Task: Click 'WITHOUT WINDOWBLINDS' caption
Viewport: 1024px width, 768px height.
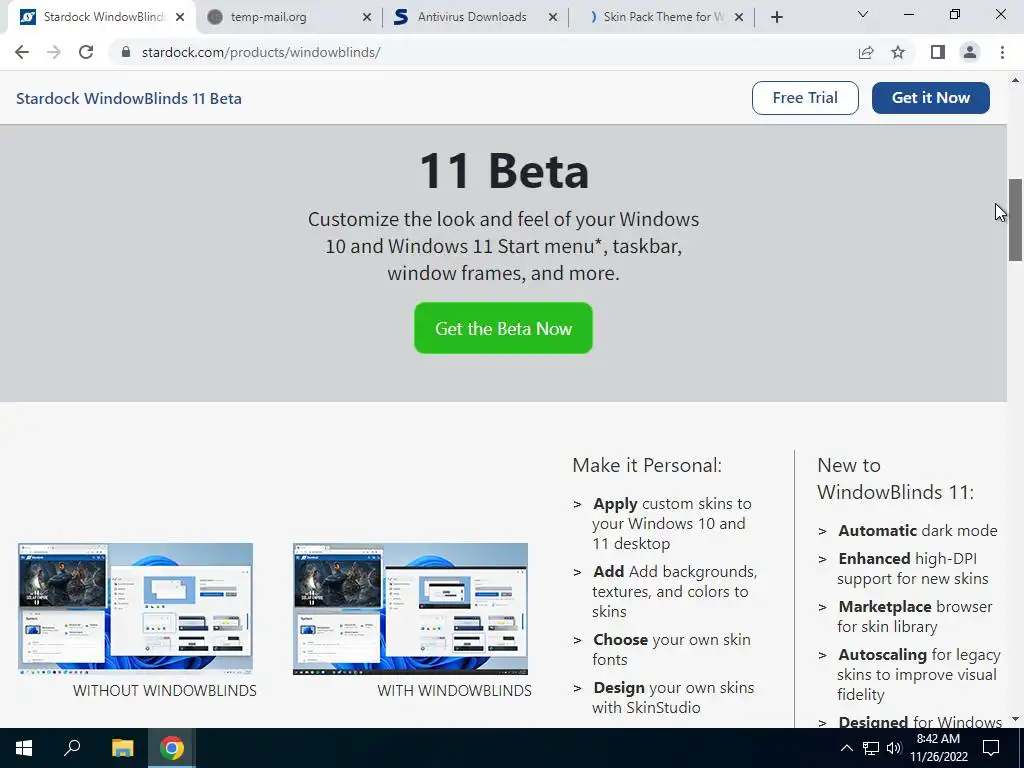Action: [165, 691]
